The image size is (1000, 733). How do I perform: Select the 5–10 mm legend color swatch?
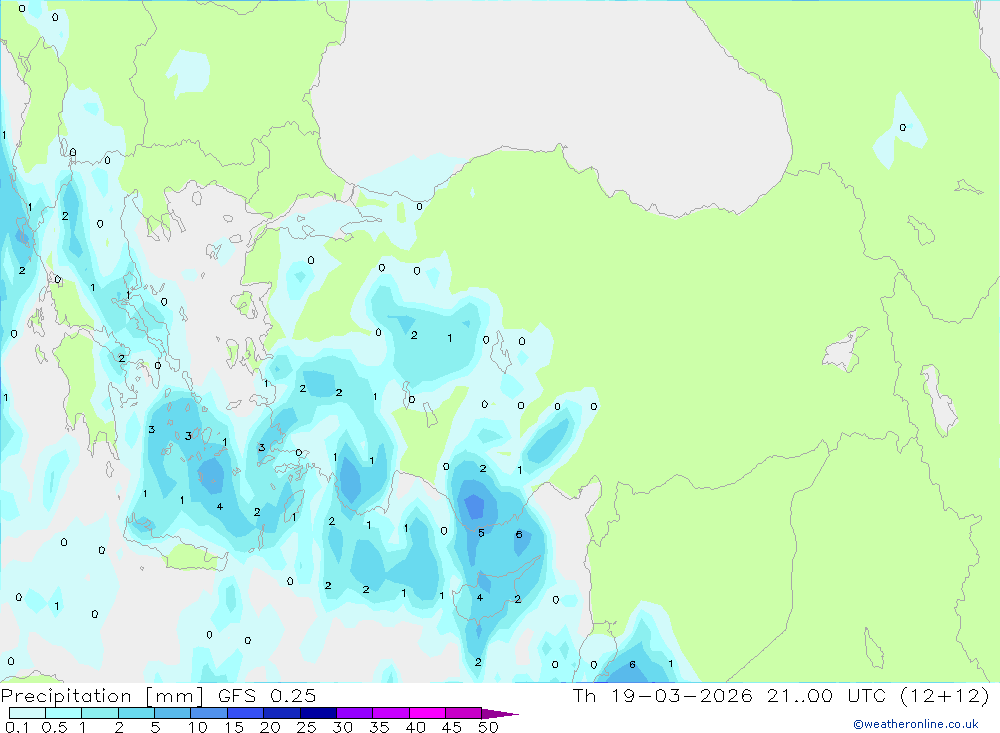(173, 713)
